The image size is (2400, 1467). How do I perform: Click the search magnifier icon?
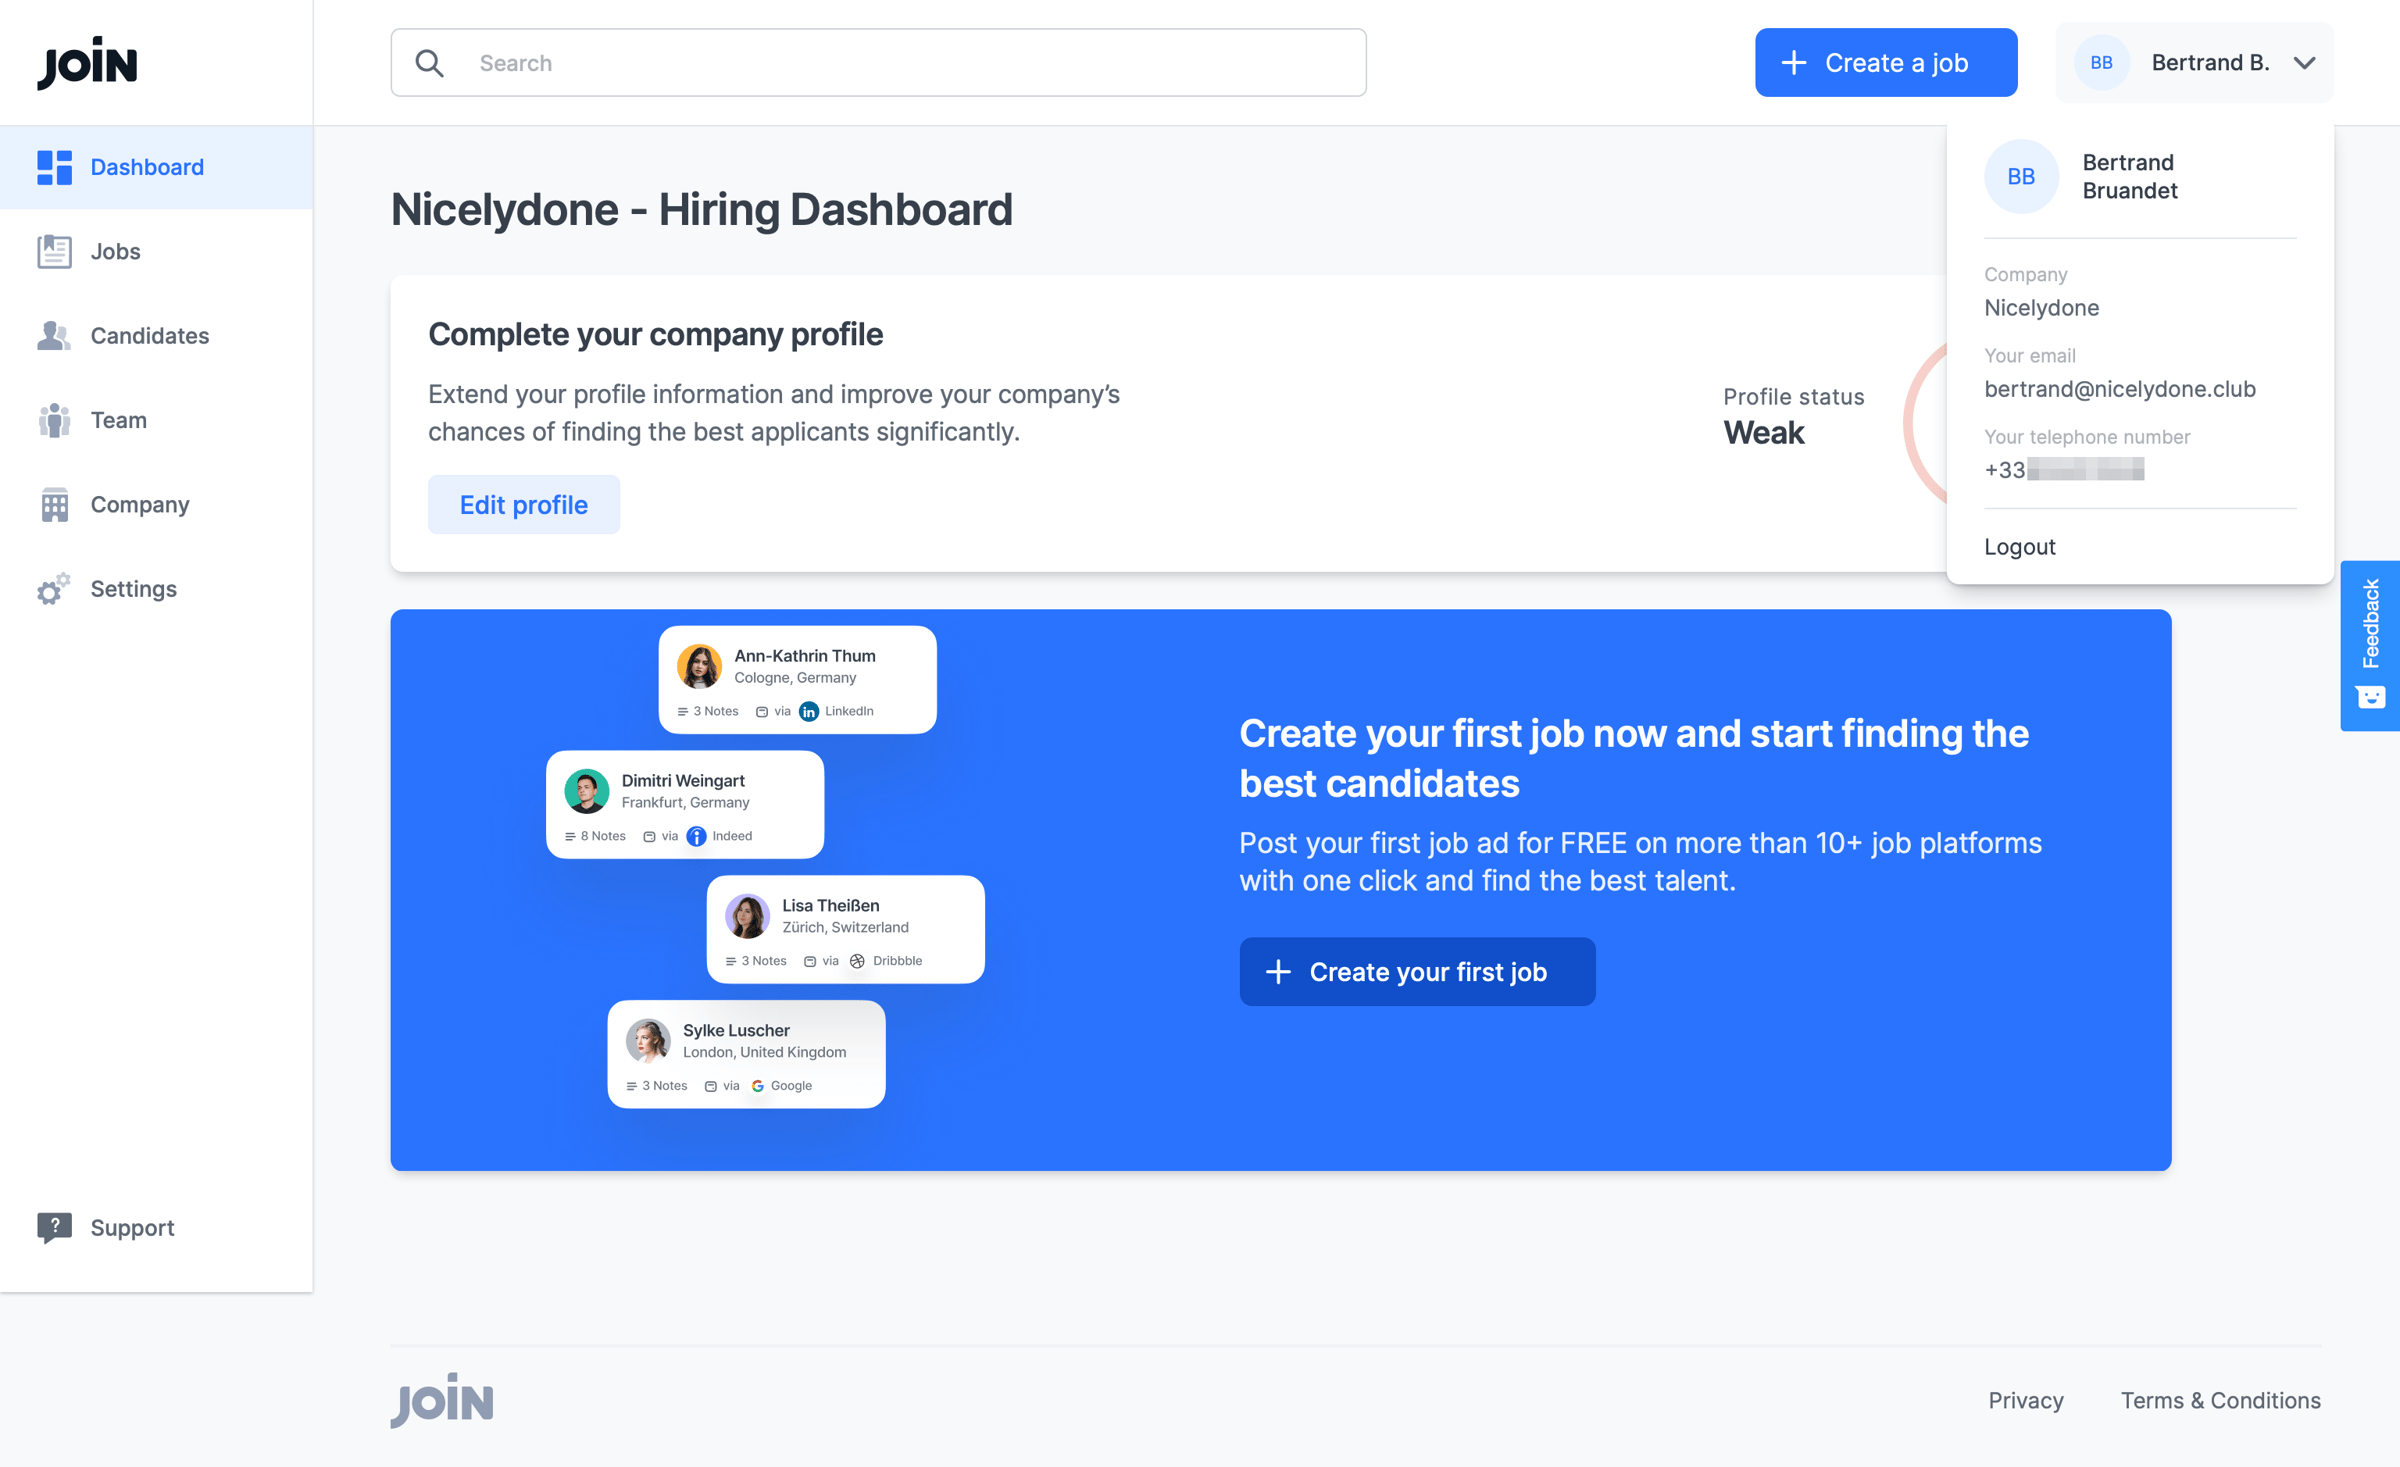[430, 63]
